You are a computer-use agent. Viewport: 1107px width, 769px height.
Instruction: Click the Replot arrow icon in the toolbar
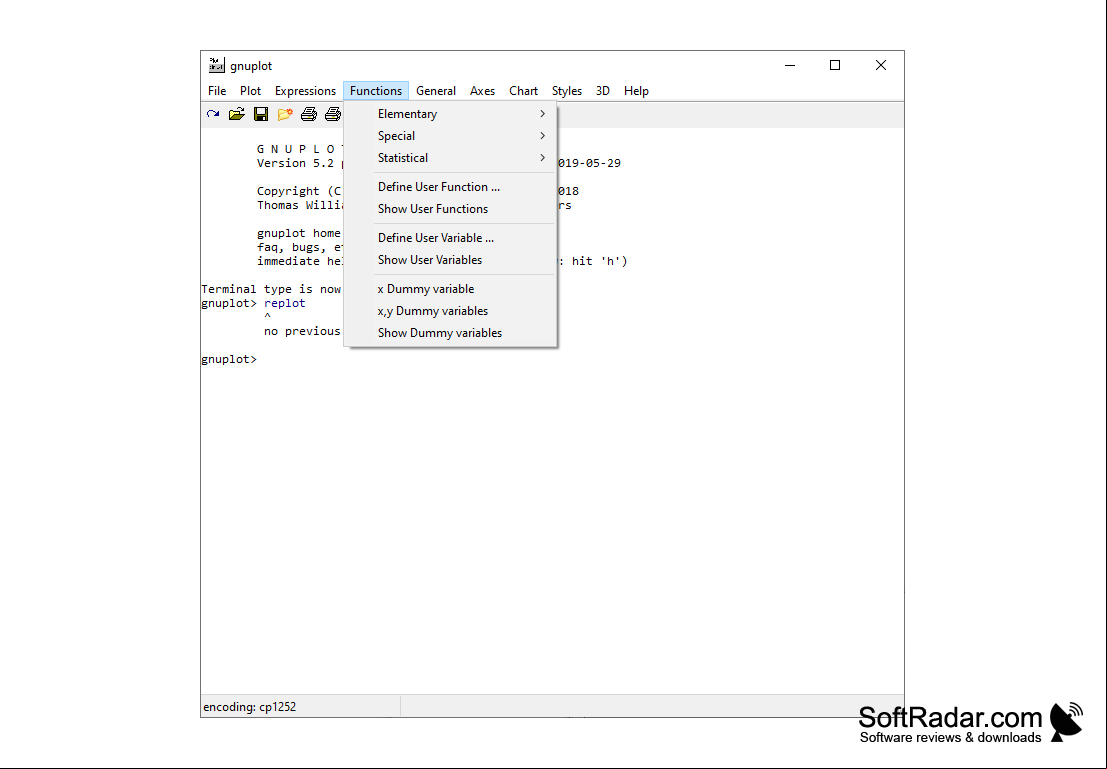coord(213,114)
